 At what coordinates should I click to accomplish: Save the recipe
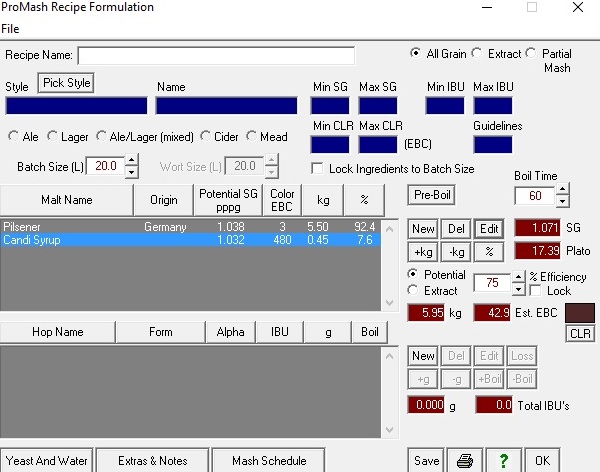(x=426, y=461)
